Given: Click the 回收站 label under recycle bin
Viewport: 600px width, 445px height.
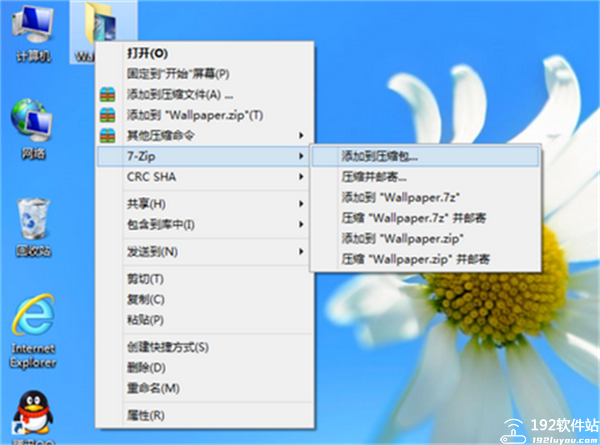Looking at the screenshot, I should 33,251.
